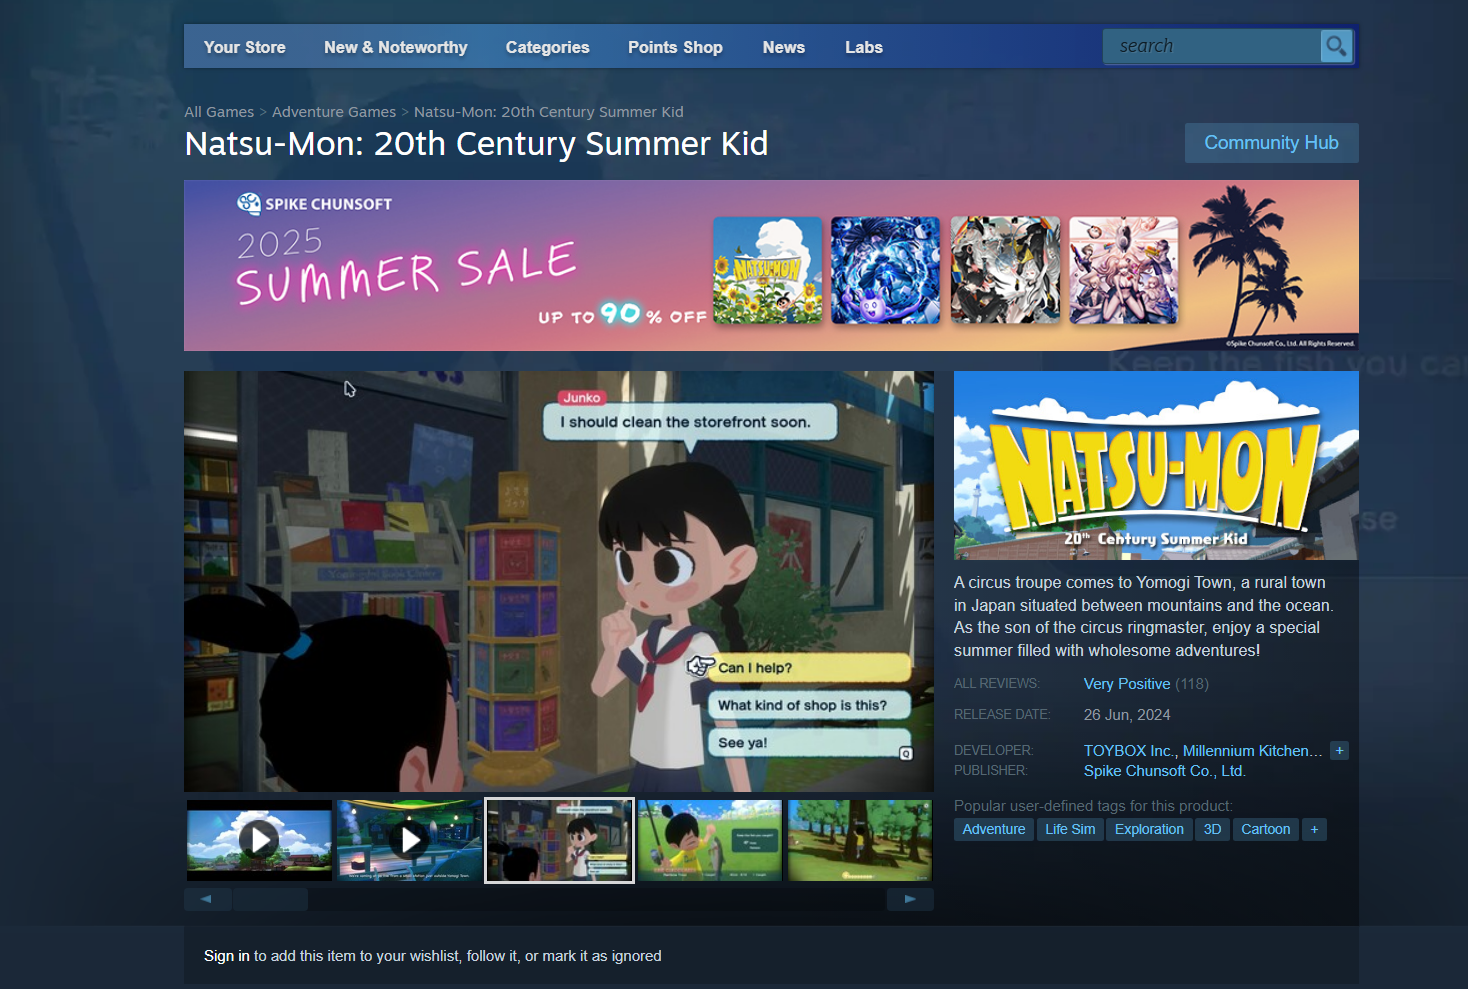
Task: Click the Community Hub button
Action: click(x=1271, y=143)
